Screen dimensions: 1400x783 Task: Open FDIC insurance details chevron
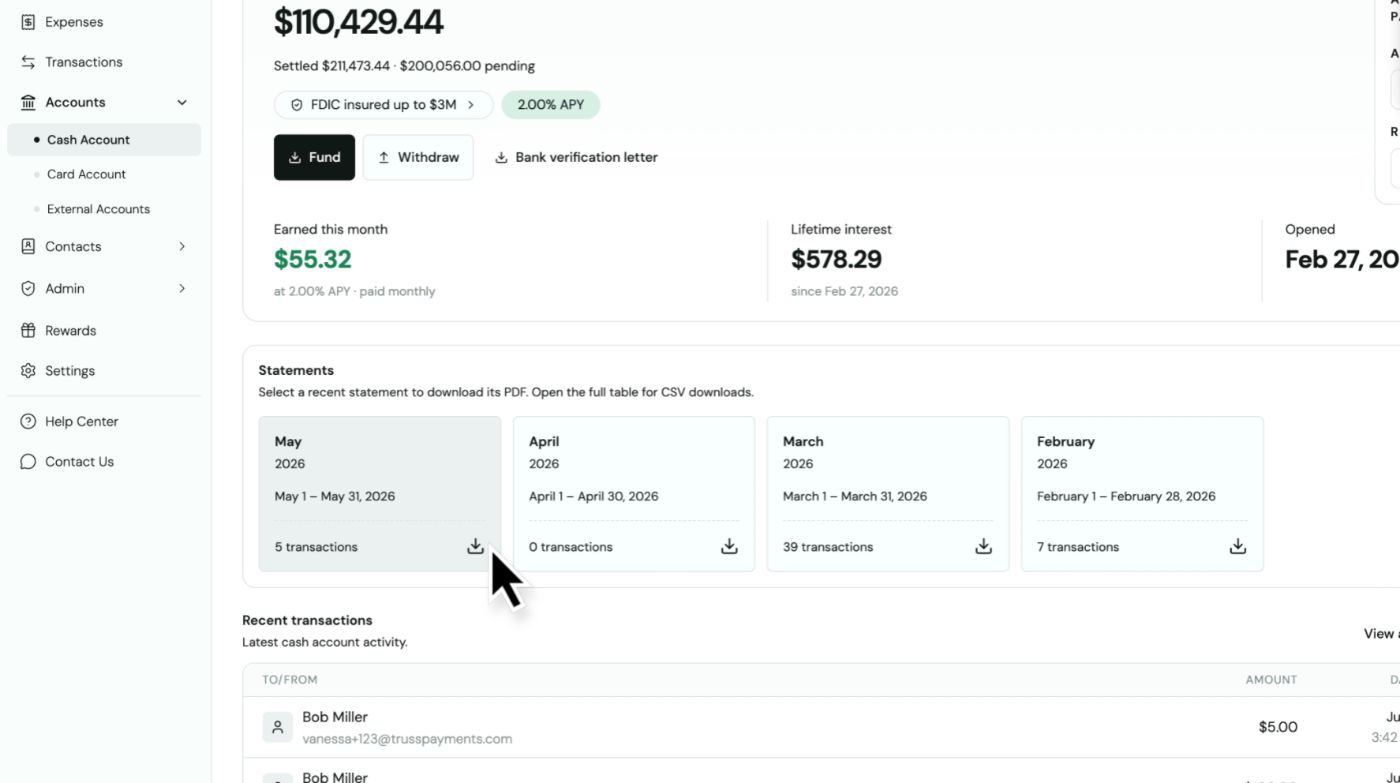(471, 105)
